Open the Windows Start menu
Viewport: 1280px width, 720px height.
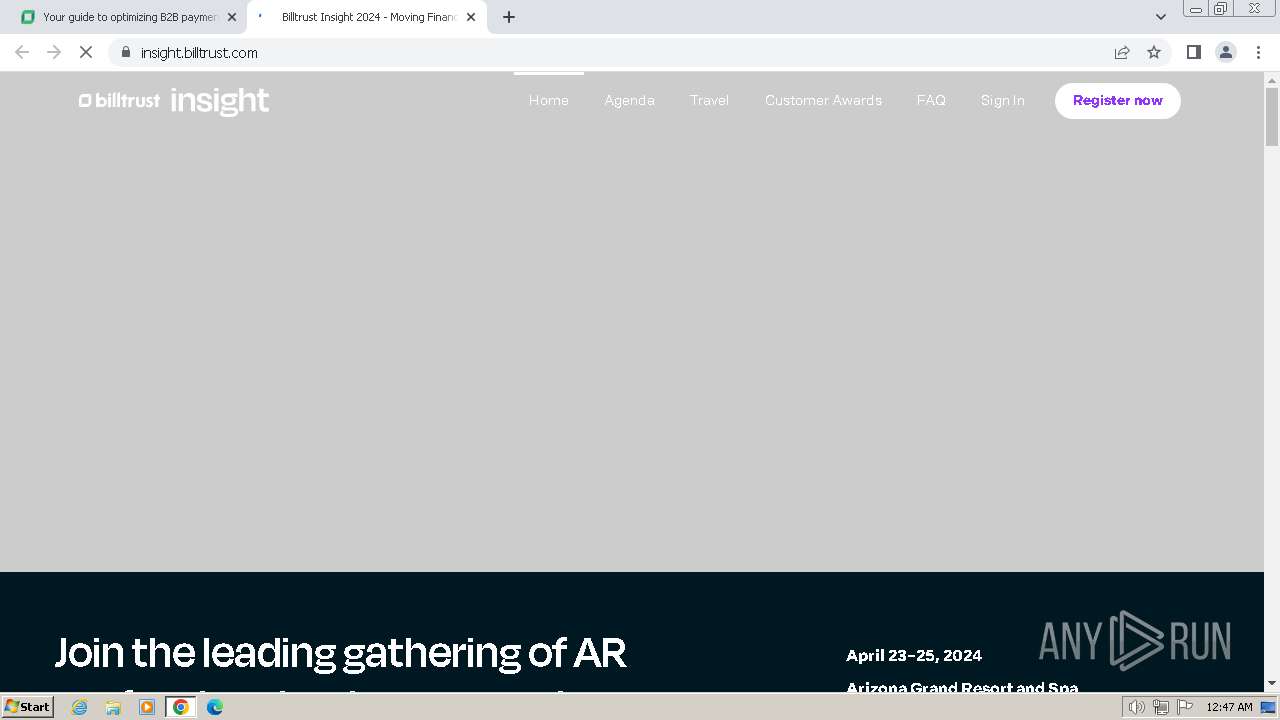(28, 706)
